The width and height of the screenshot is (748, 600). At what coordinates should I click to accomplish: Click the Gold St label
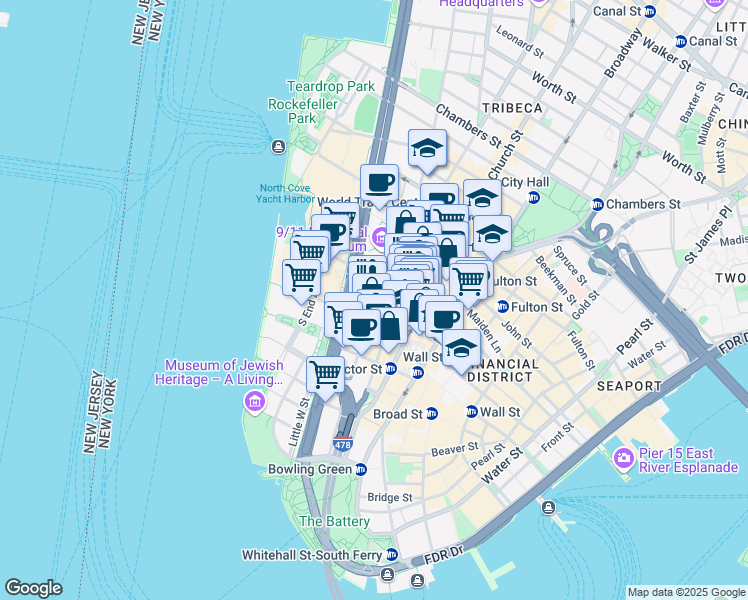click(x=585, y=306)
